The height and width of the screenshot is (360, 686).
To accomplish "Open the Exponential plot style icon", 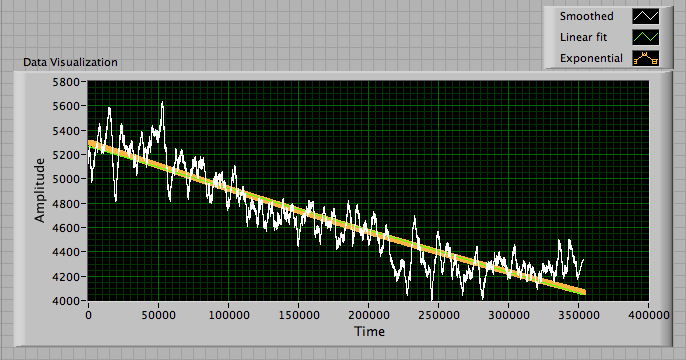I will tap(645, 58).
